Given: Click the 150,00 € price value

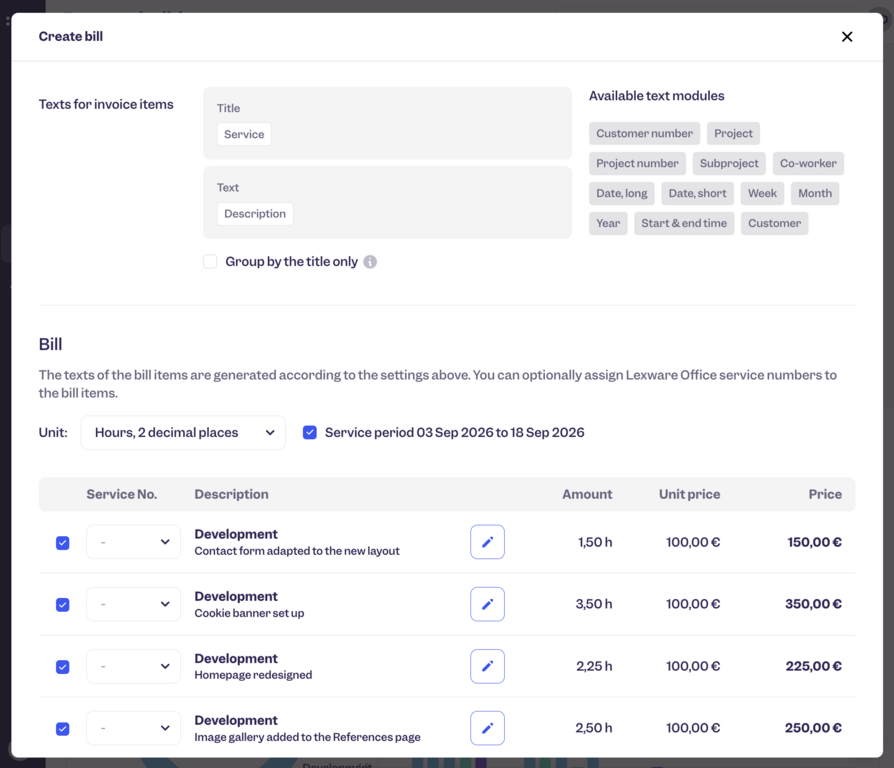Looking at the screenshot, I should coord(814,542).
